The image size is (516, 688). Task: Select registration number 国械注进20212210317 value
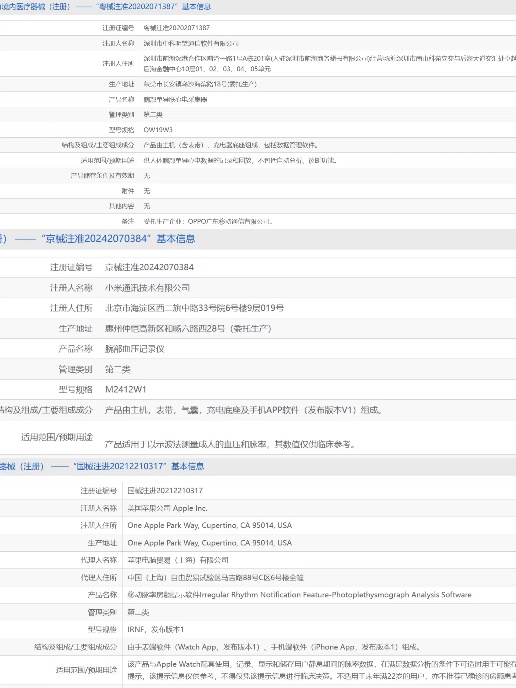165,491
